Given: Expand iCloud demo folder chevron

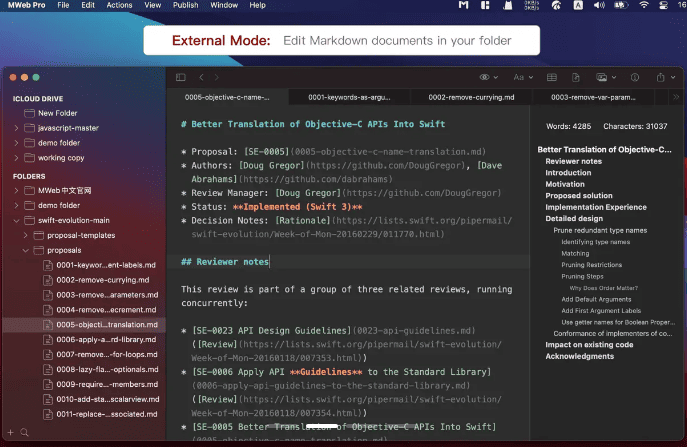Looking at the screenshot, I should pyautogui.click(x=16, y=143).
